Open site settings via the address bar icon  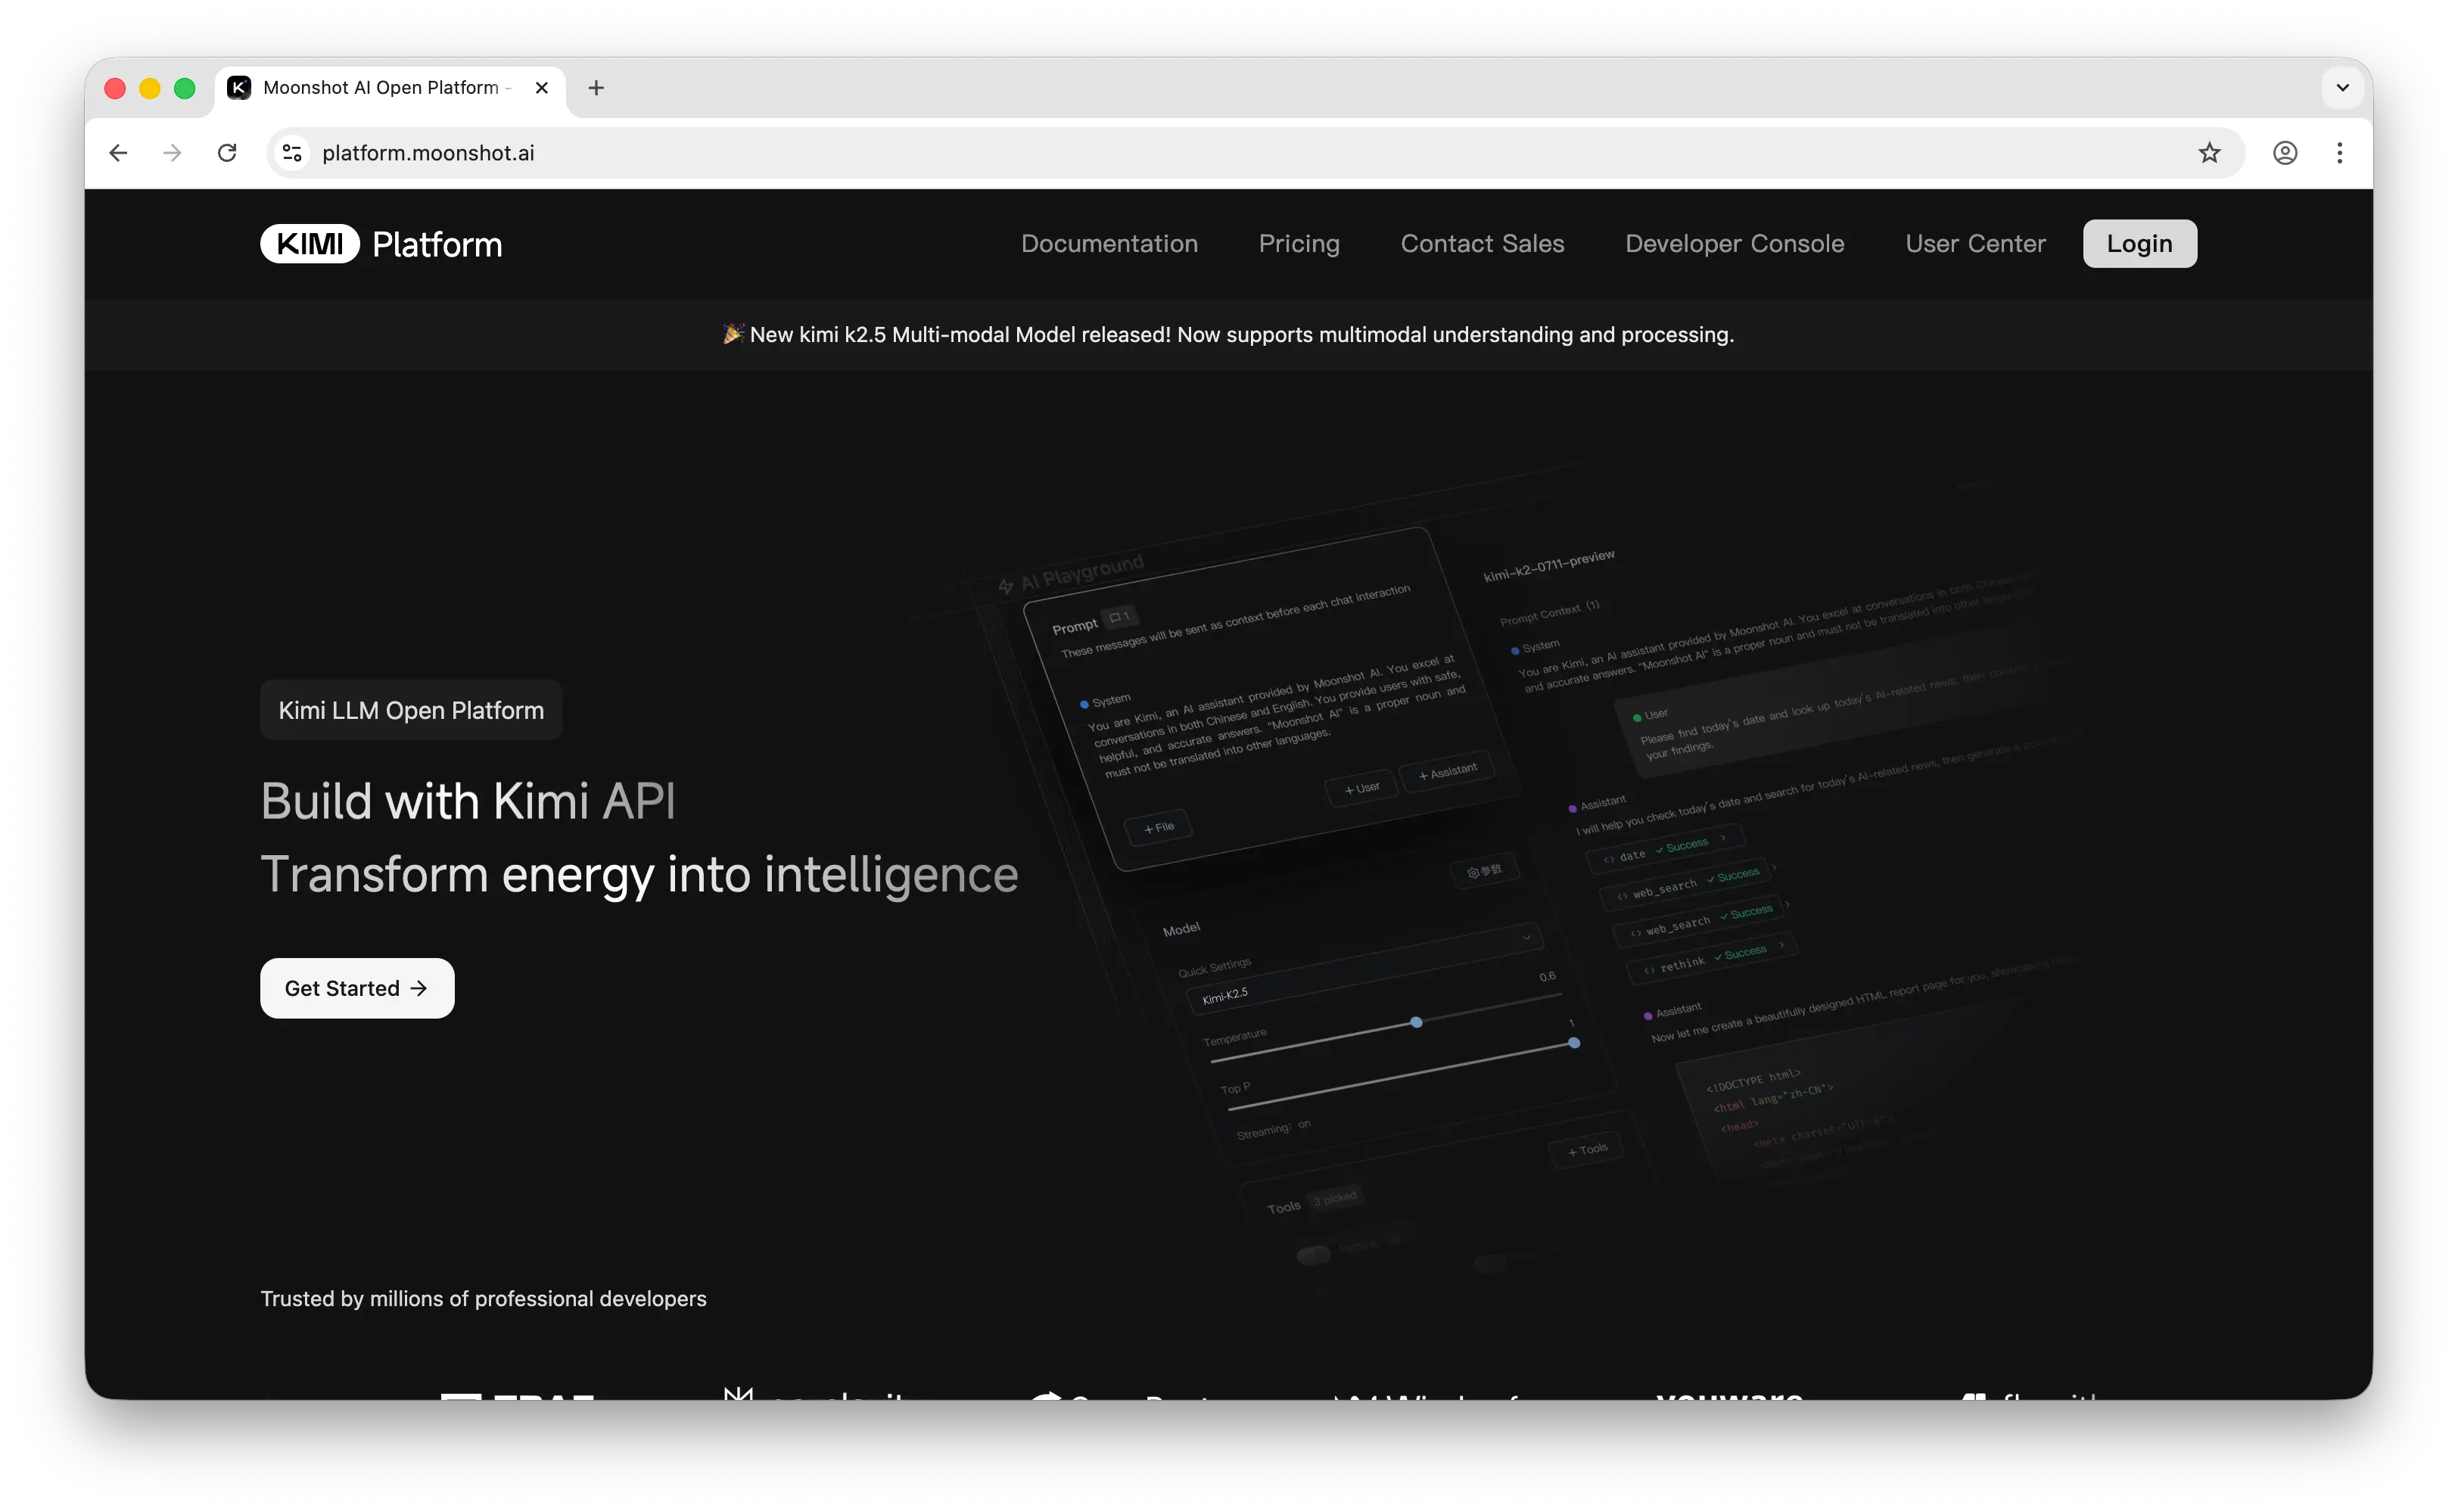tap(291, 153)
